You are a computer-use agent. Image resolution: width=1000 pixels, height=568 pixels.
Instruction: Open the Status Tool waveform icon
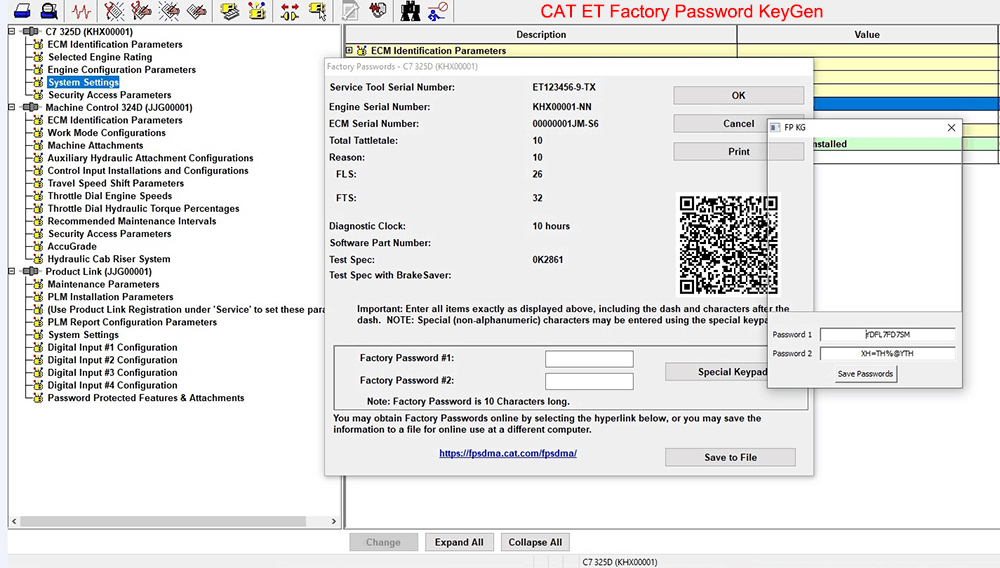(x=81, y=10)
